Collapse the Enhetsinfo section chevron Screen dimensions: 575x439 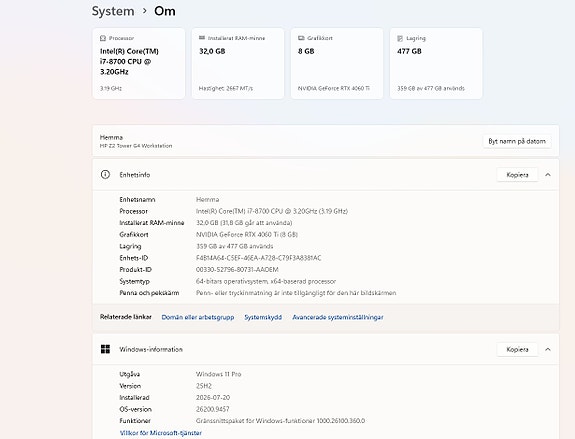pos(548,175)
